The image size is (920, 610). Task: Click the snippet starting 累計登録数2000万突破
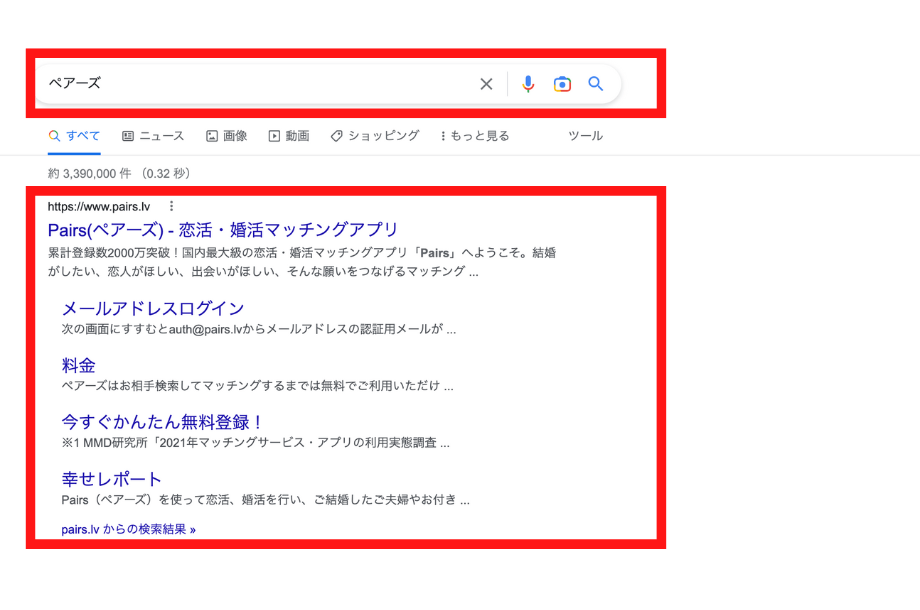pyautogui.click(x=302, y=262)
